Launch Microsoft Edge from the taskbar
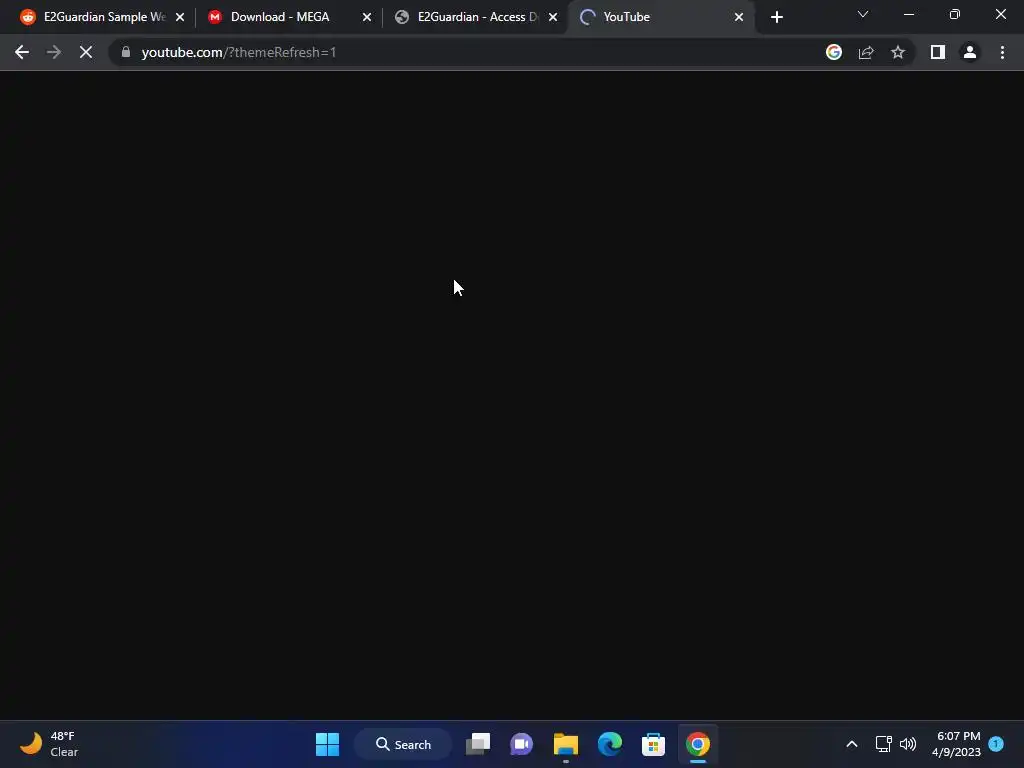The image size is (1024, 768). click(610, 744)
